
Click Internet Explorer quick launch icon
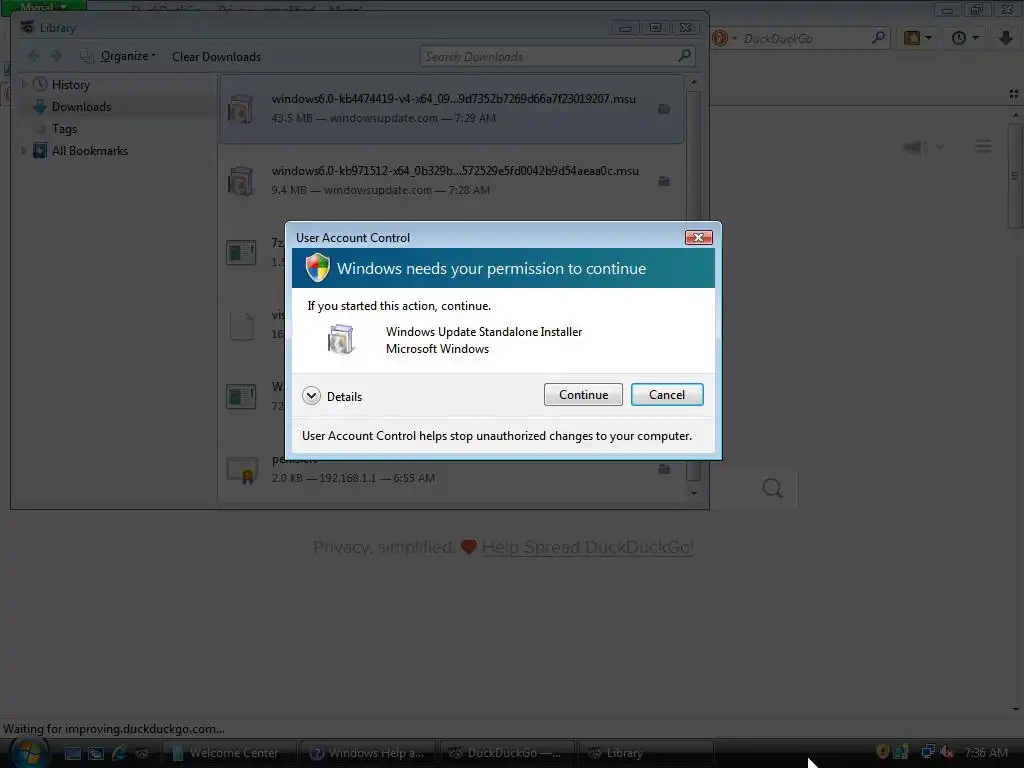pyautogui.click(x=119, y=754)
